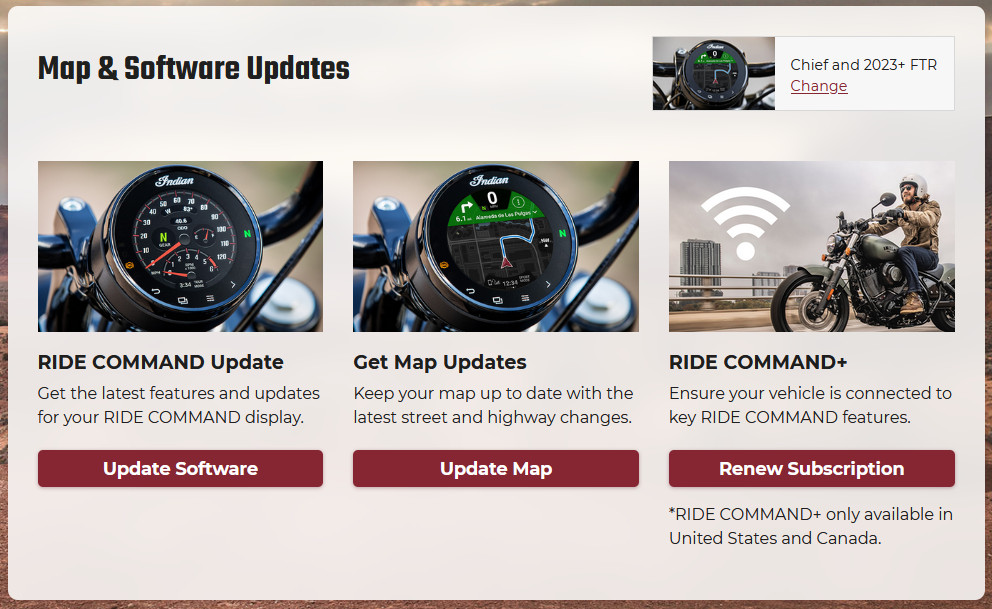This screenshot has width=992, height=609.
Task: Click the Renew Subscription button
Action: [x=812, y=469]
